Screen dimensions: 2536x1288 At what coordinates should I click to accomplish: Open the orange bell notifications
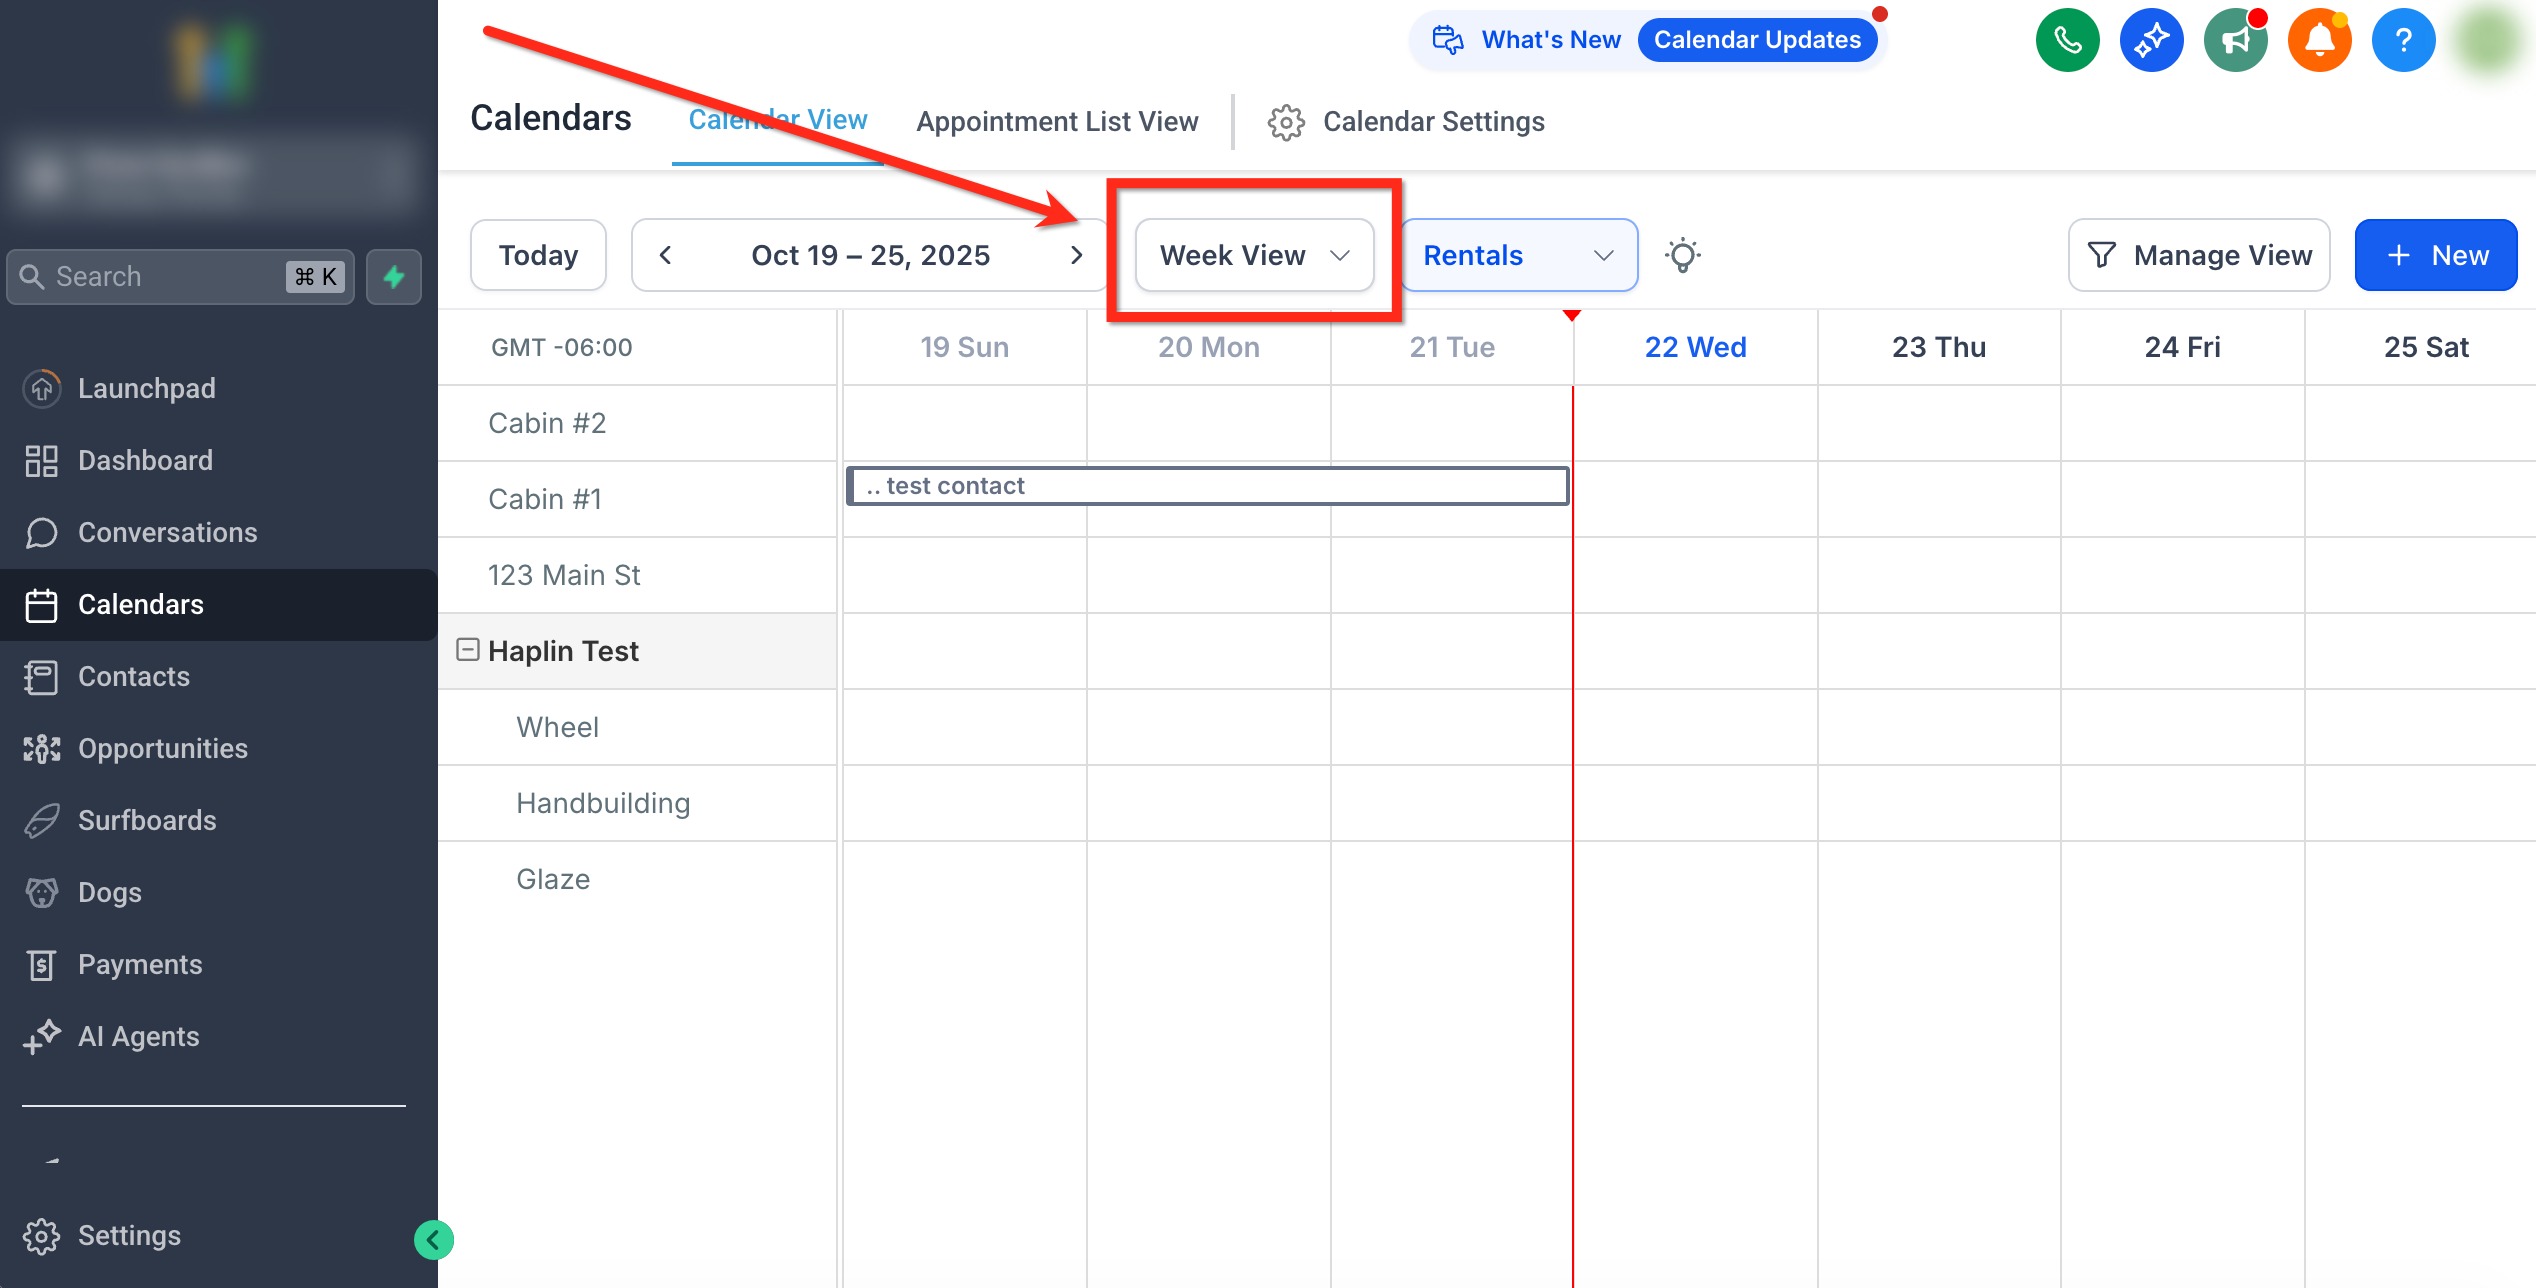pos(2319,40)
